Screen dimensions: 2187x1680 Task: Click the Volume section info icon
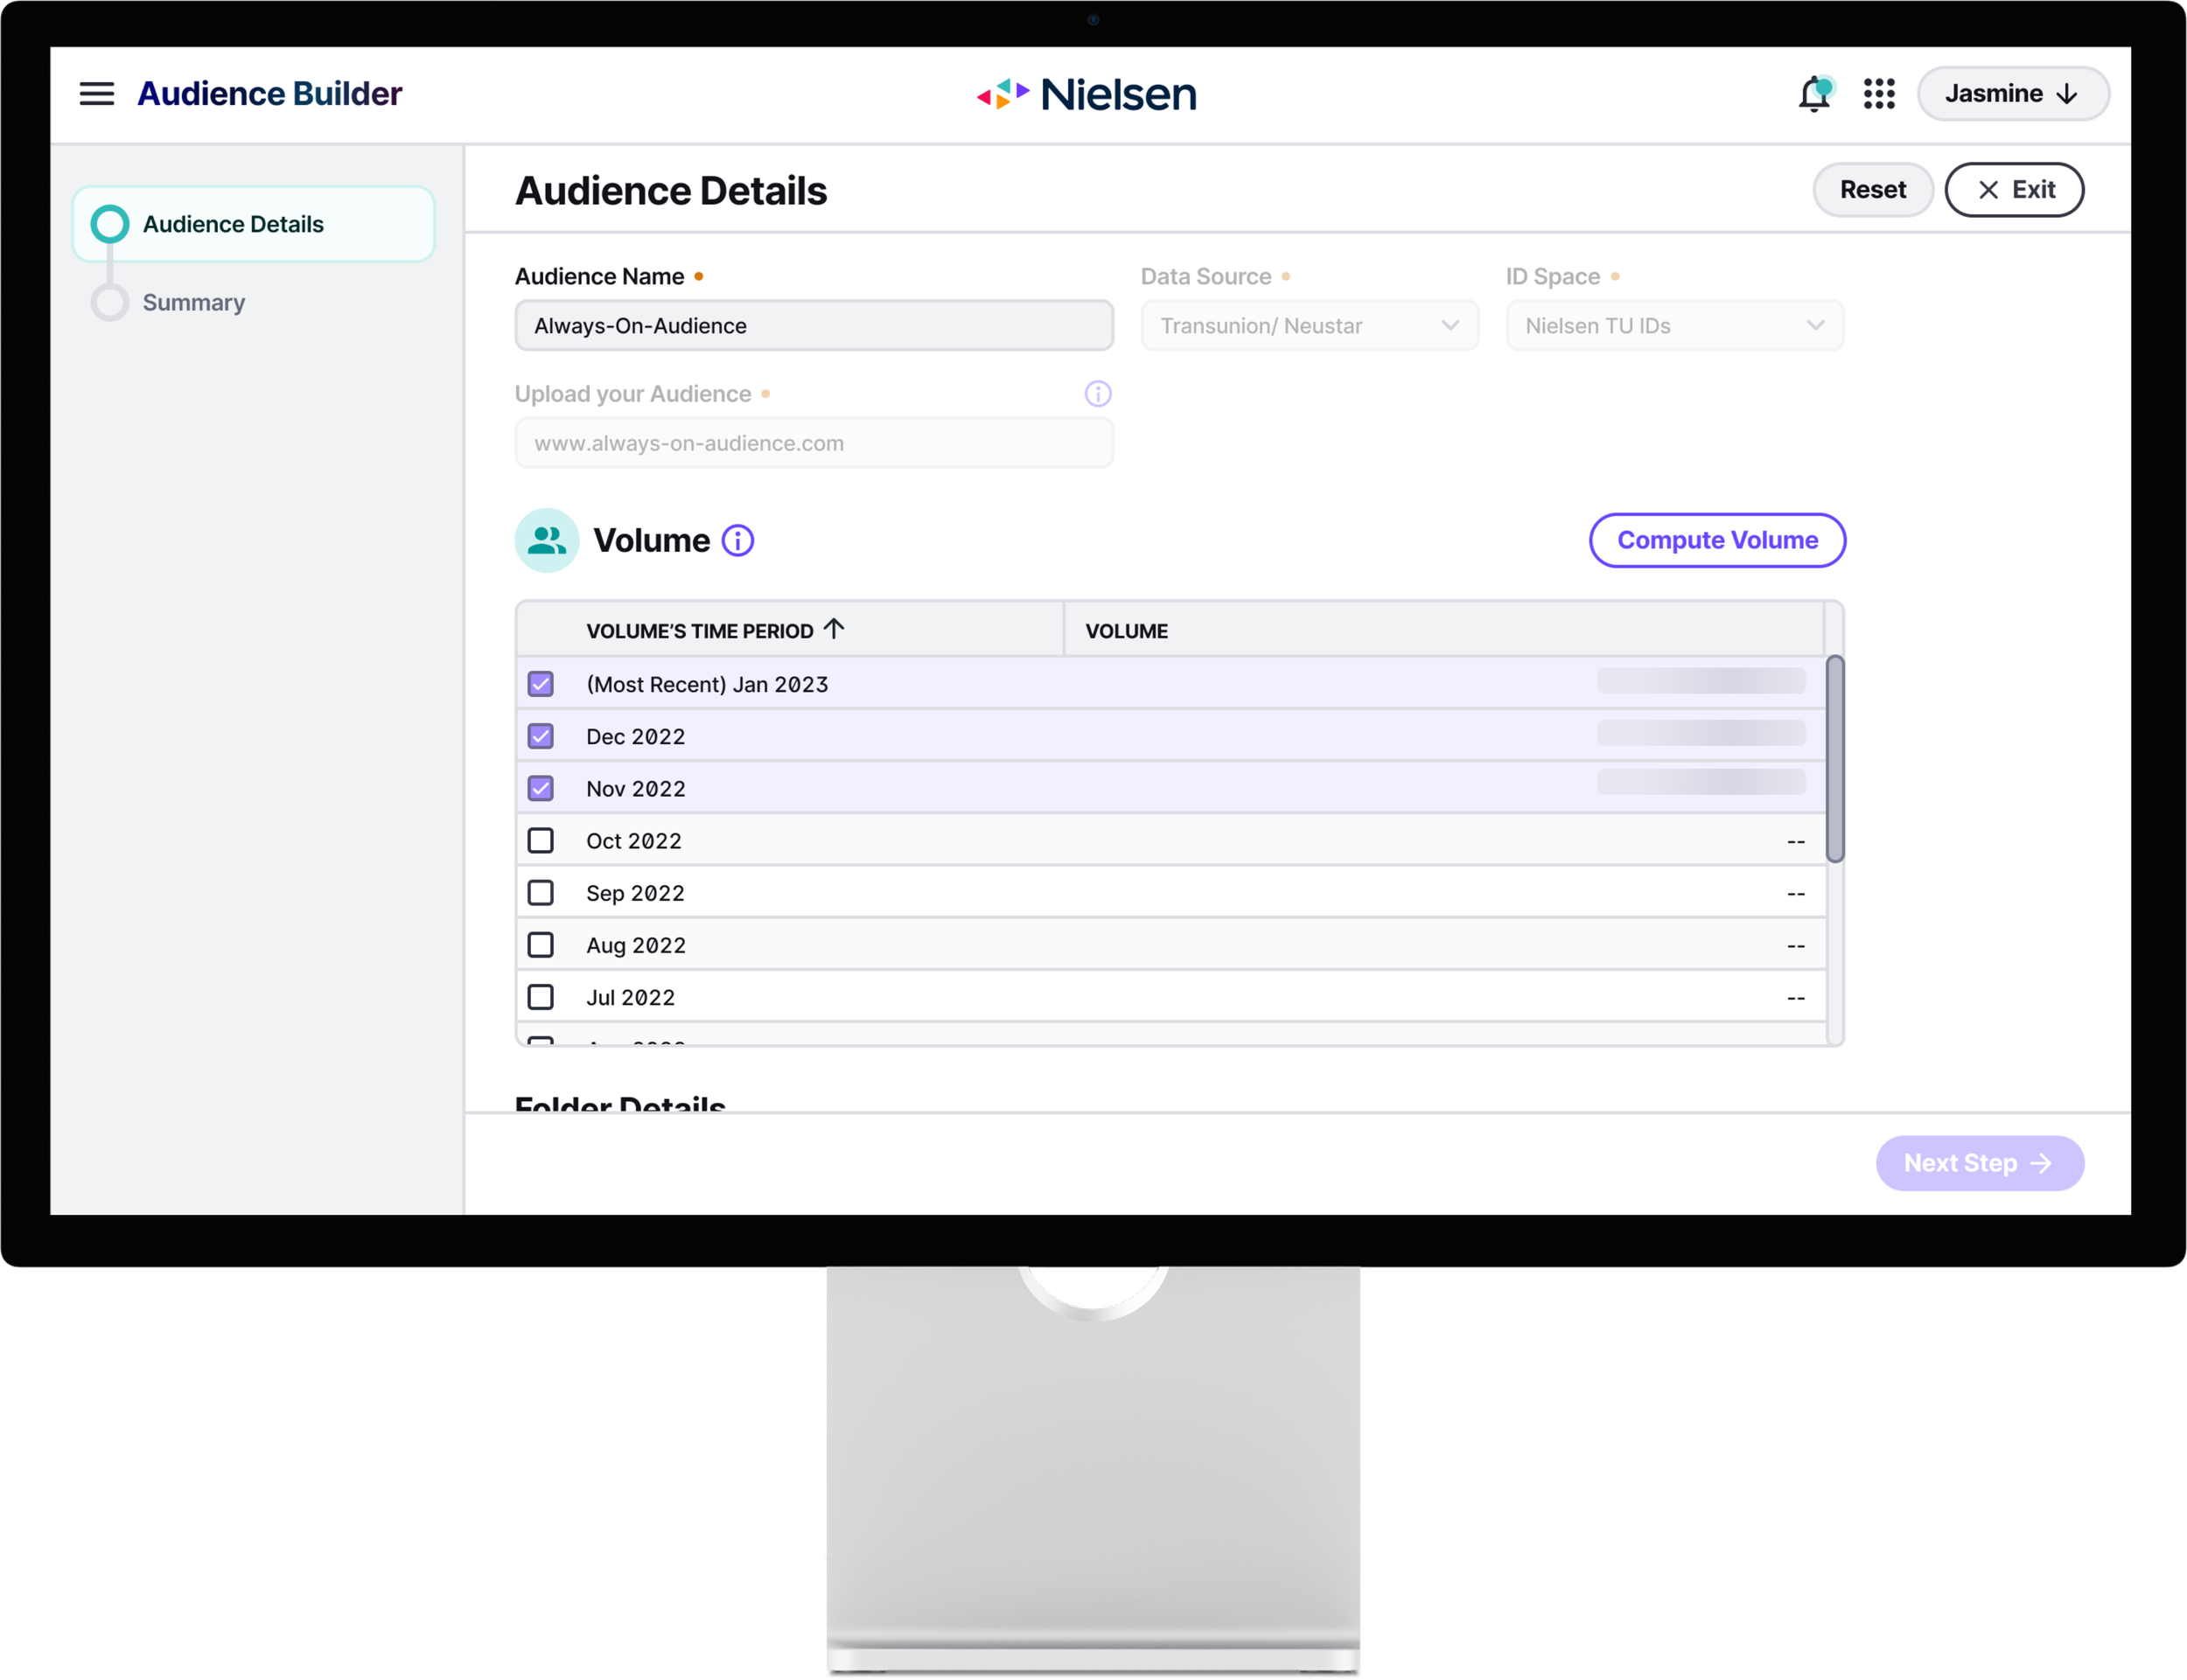tap(738, 541)
